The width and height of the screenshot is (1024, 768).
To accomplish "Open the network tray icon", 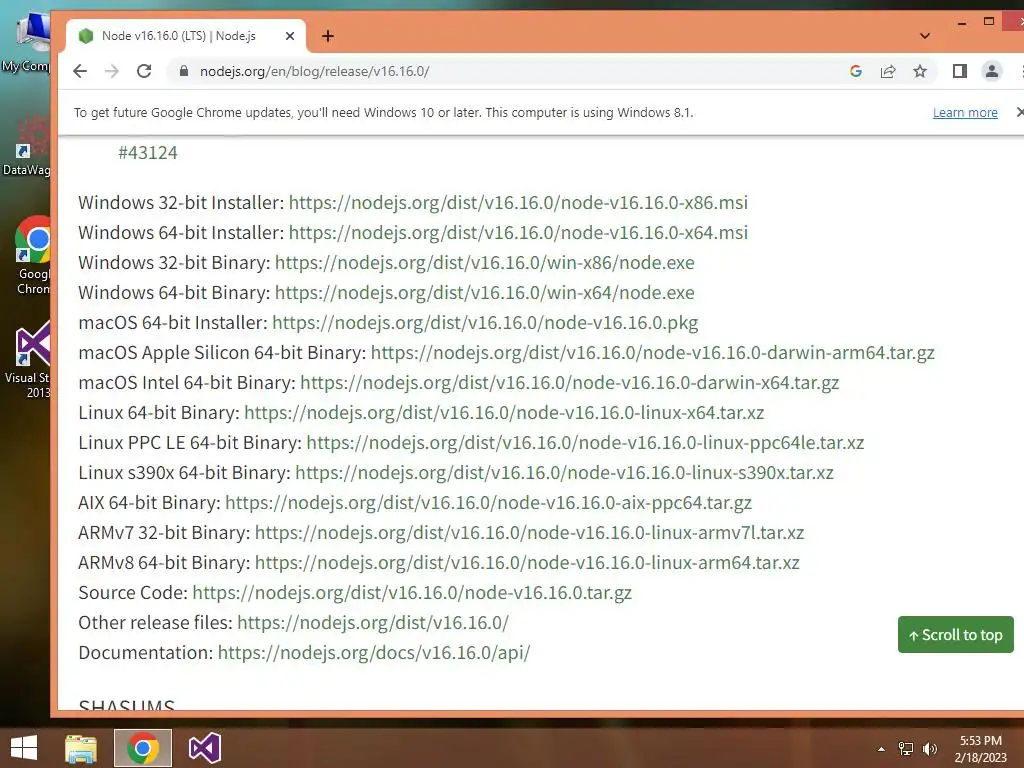I will pos(906,749).
